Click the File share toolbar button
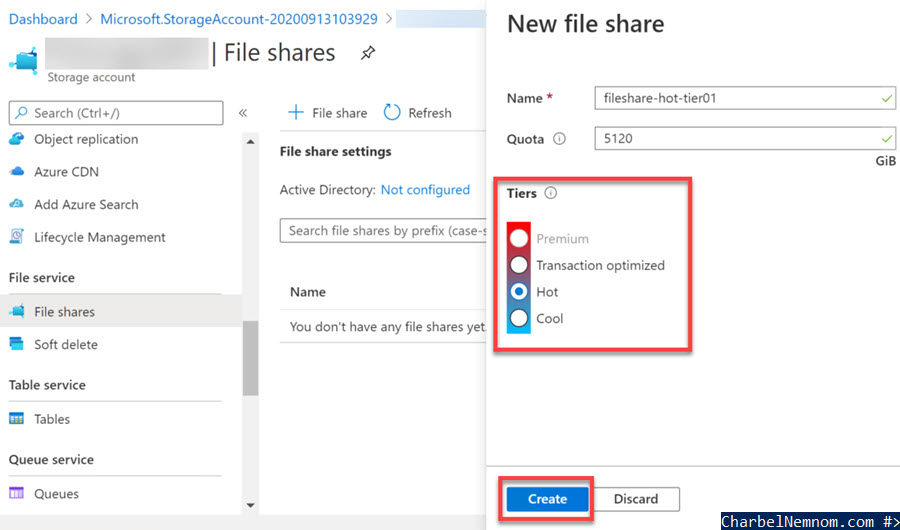Viewport: 900px width, 530px height. tap(328, 113)
